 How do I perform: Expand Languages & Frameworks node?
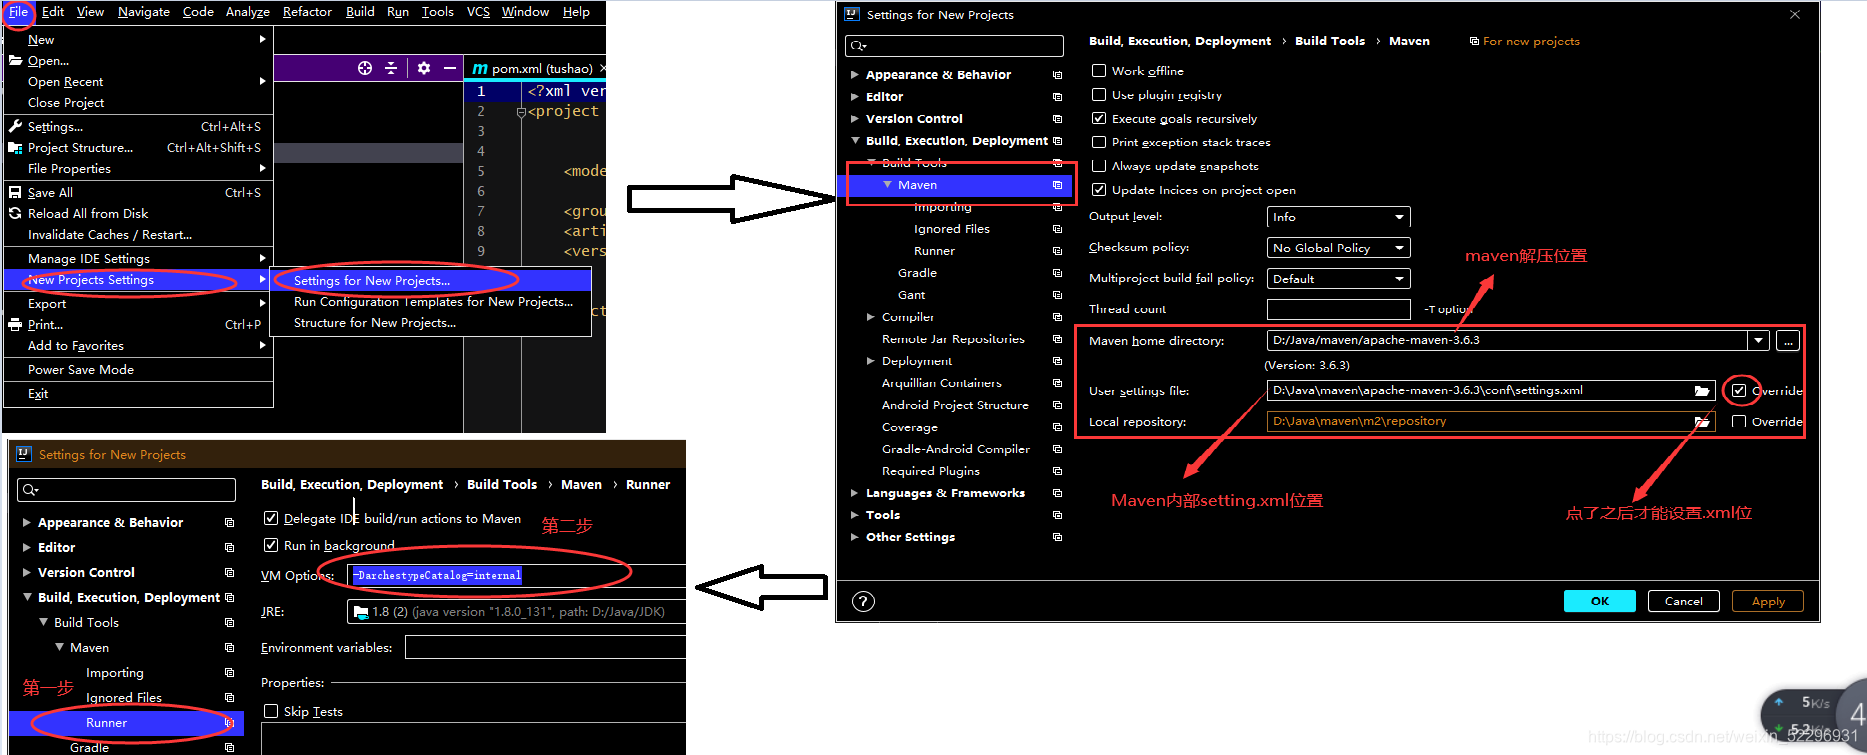click(855, 493)
